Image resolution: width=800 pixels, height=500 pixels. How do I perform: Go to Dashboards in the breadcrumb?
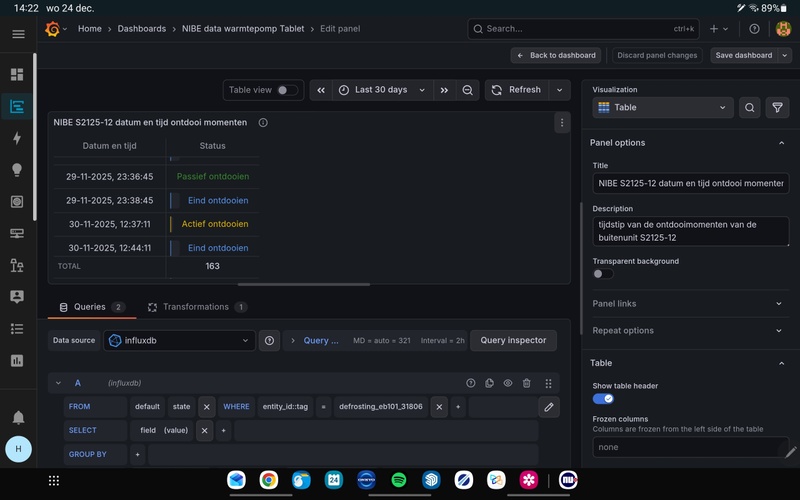click(x=142, y=29)
